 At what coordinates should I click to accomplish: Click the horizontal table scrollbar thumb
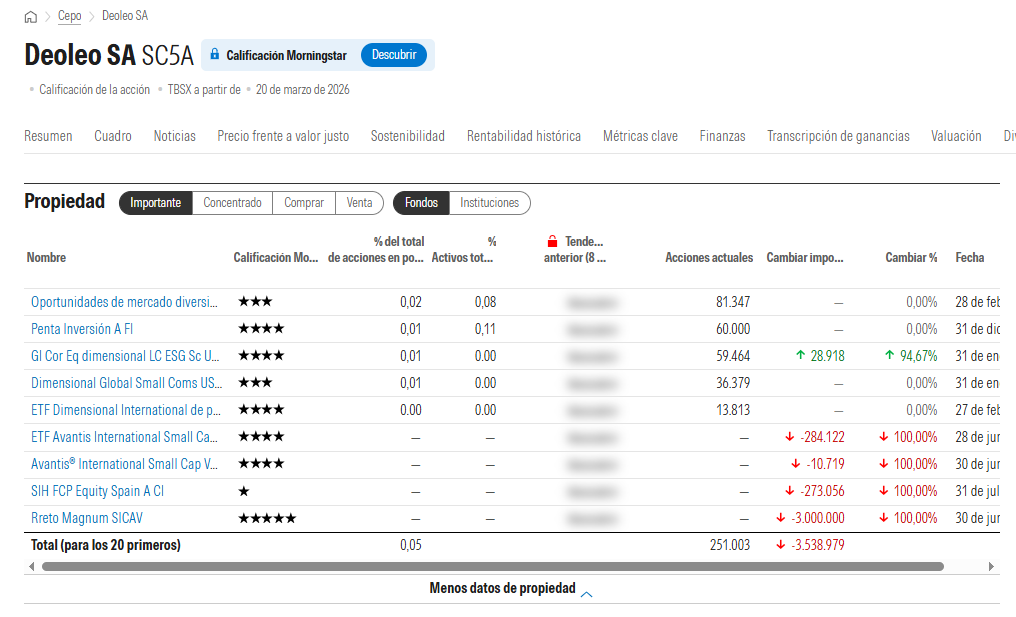(x=492, y=566)
